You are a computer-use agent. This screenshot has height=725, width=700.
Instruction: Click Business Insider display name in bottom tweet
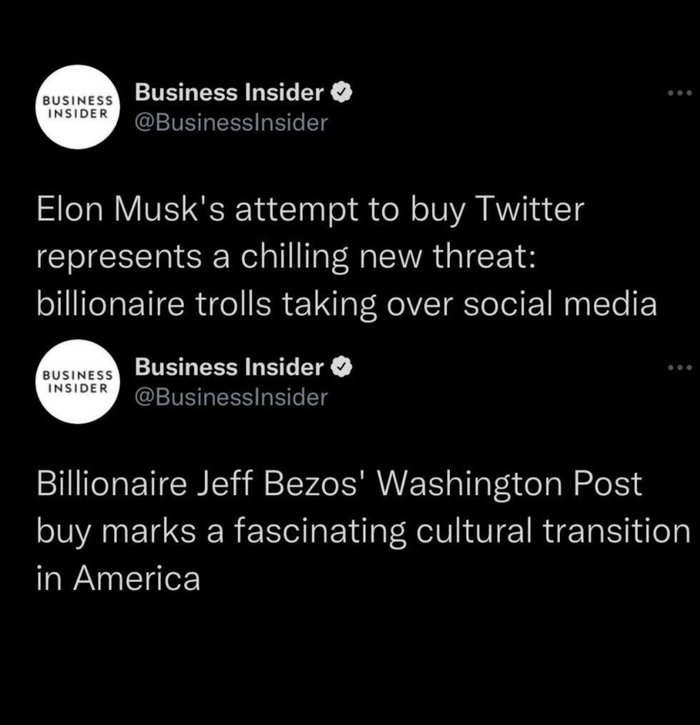[229, 368]
